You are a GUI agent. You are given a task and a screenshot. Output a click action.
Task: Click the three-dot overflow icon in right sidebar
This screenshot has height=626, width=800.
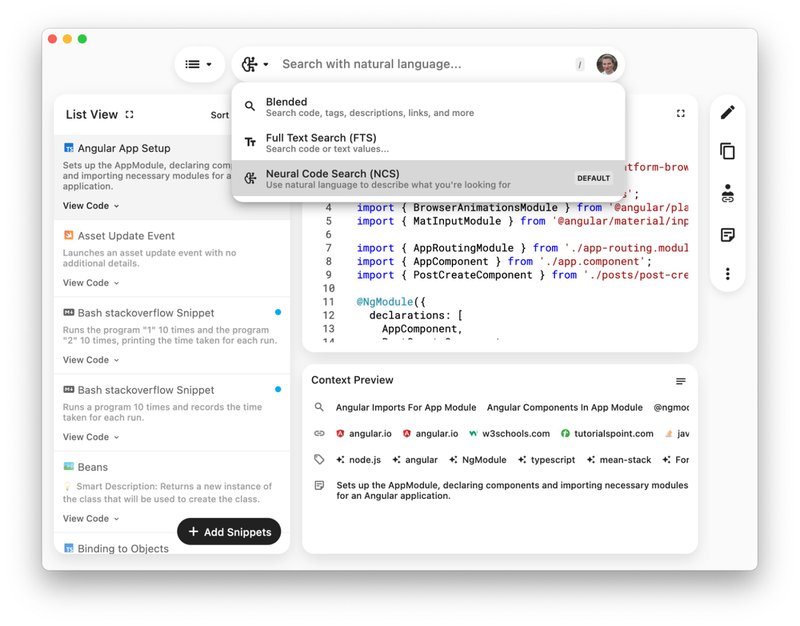(728, 273)
